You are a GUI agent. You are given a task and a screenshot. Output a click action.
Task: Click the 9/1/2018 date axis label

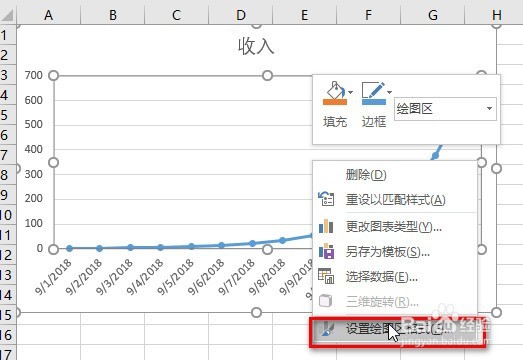(x=53, y=277)
